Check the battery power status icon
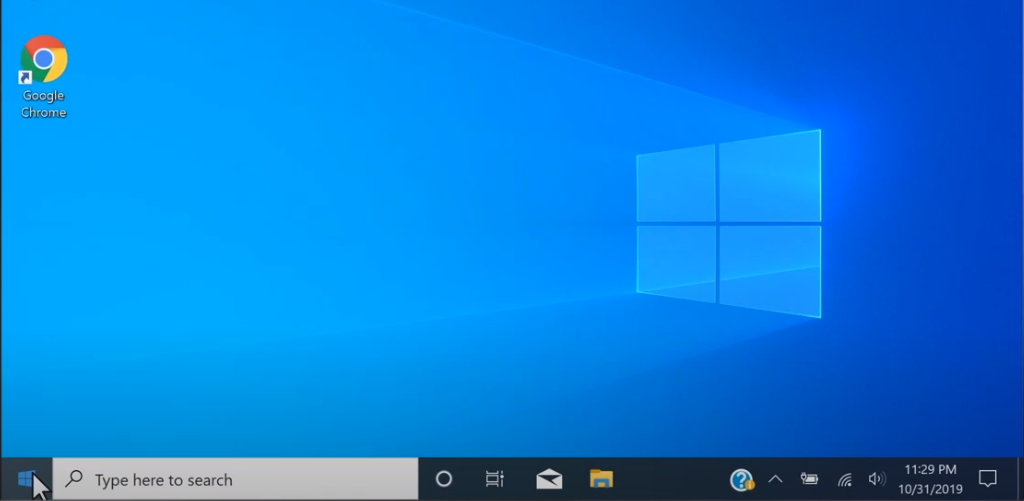 809,479
